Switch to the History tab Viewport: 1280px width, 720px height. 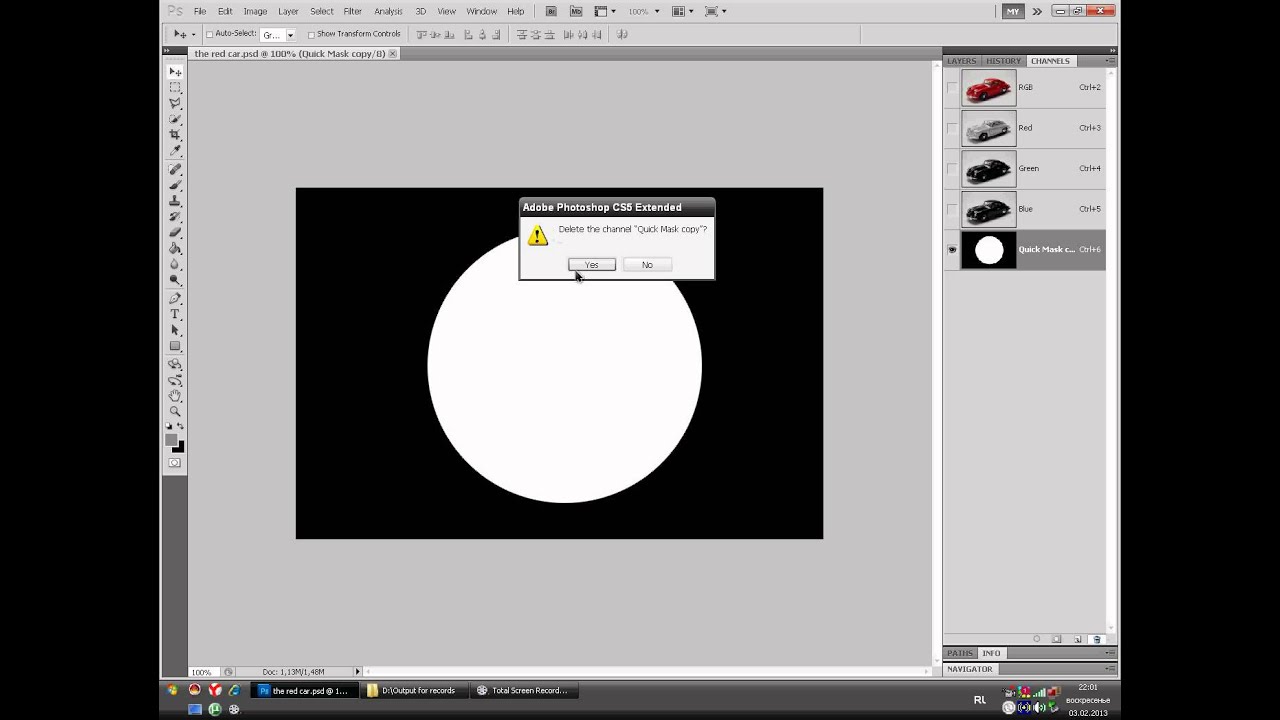1004,61
